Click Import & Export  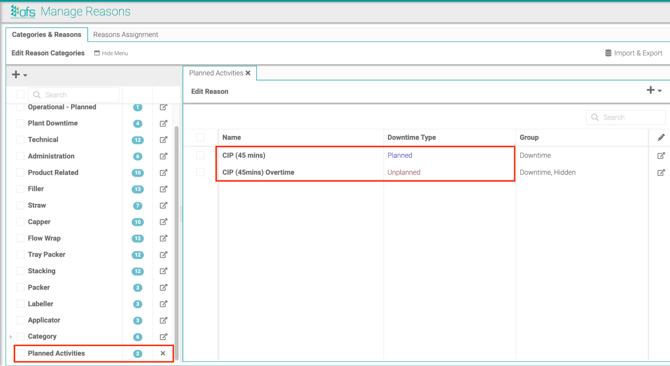tap(634, 53)
